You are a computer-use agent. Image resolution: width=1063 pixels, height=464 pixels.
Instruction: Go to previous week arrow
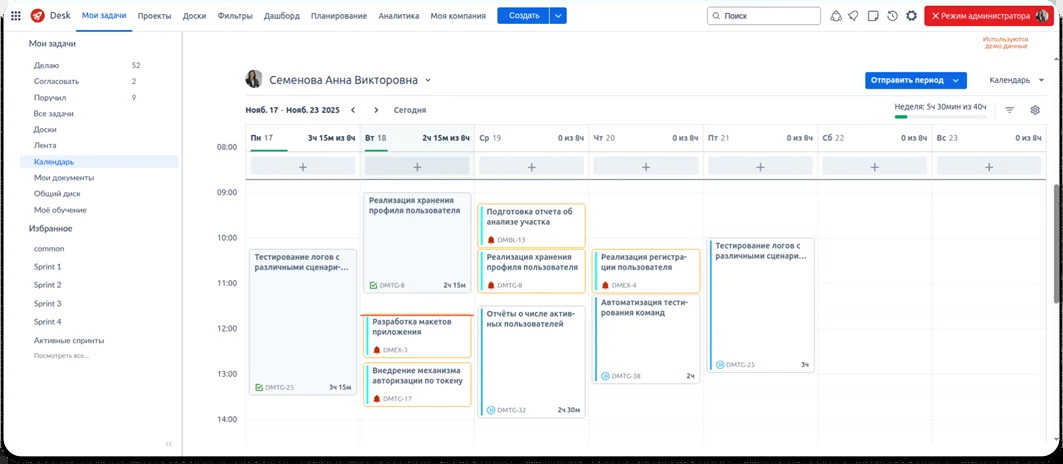[353, 110]
